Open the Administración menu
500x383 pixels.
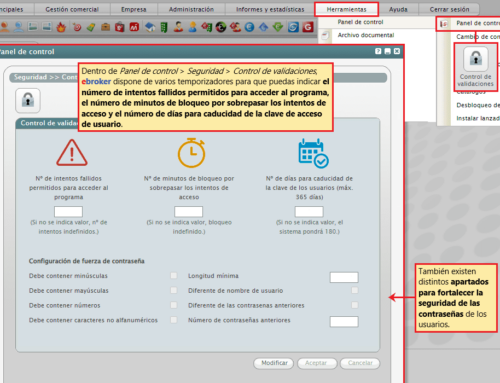[191, 9]
